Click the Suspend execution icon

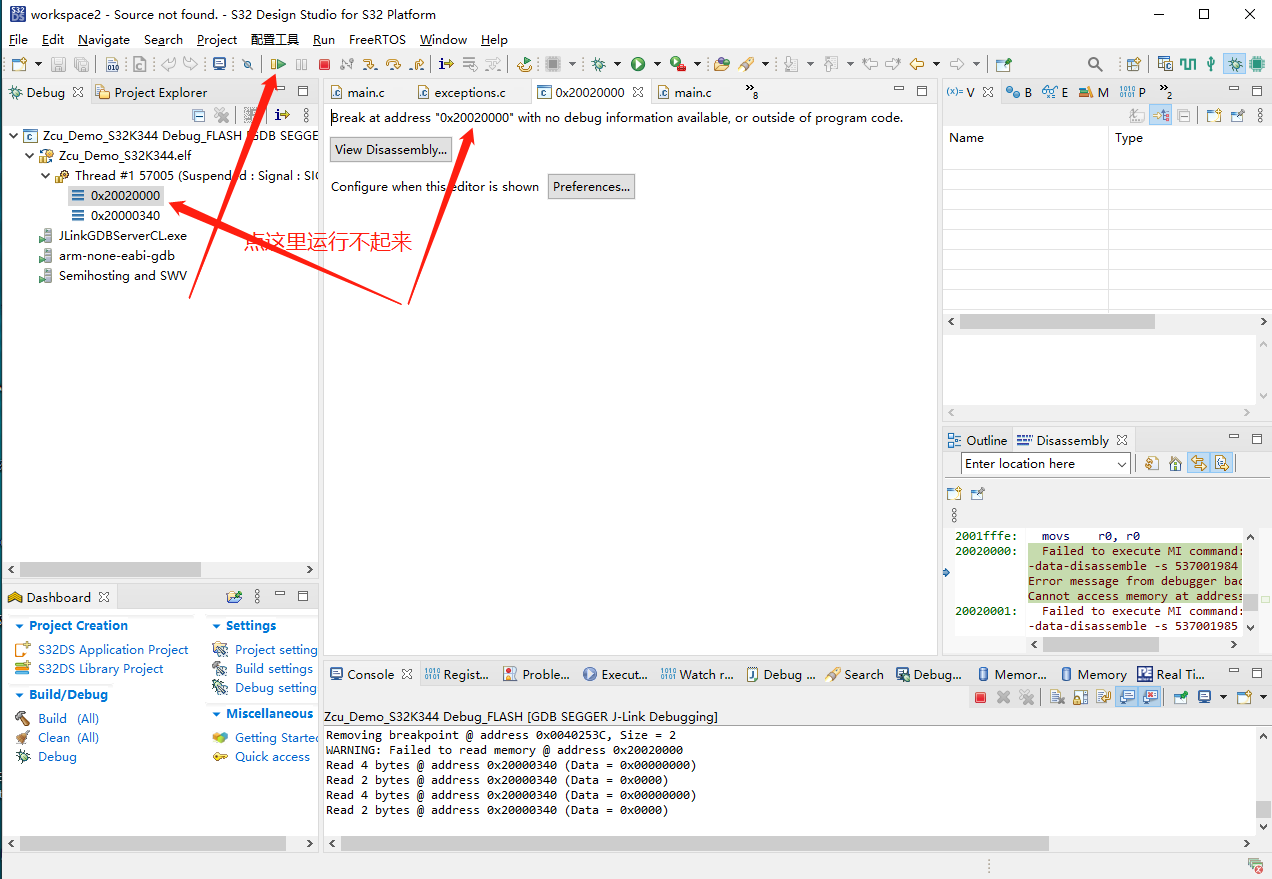pyautogui.click(x=302, y=64)
